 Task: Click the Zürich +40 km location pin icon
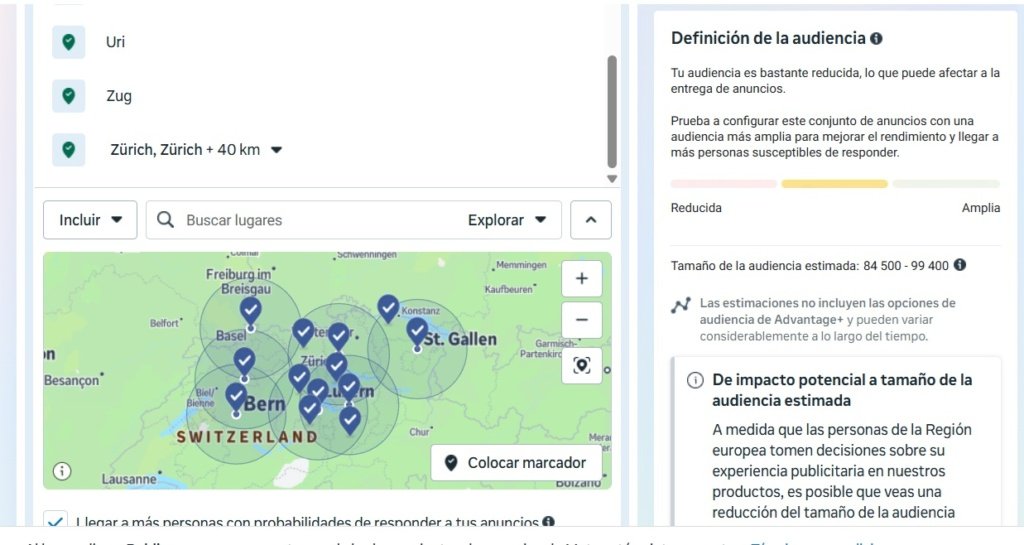(69, 150)
